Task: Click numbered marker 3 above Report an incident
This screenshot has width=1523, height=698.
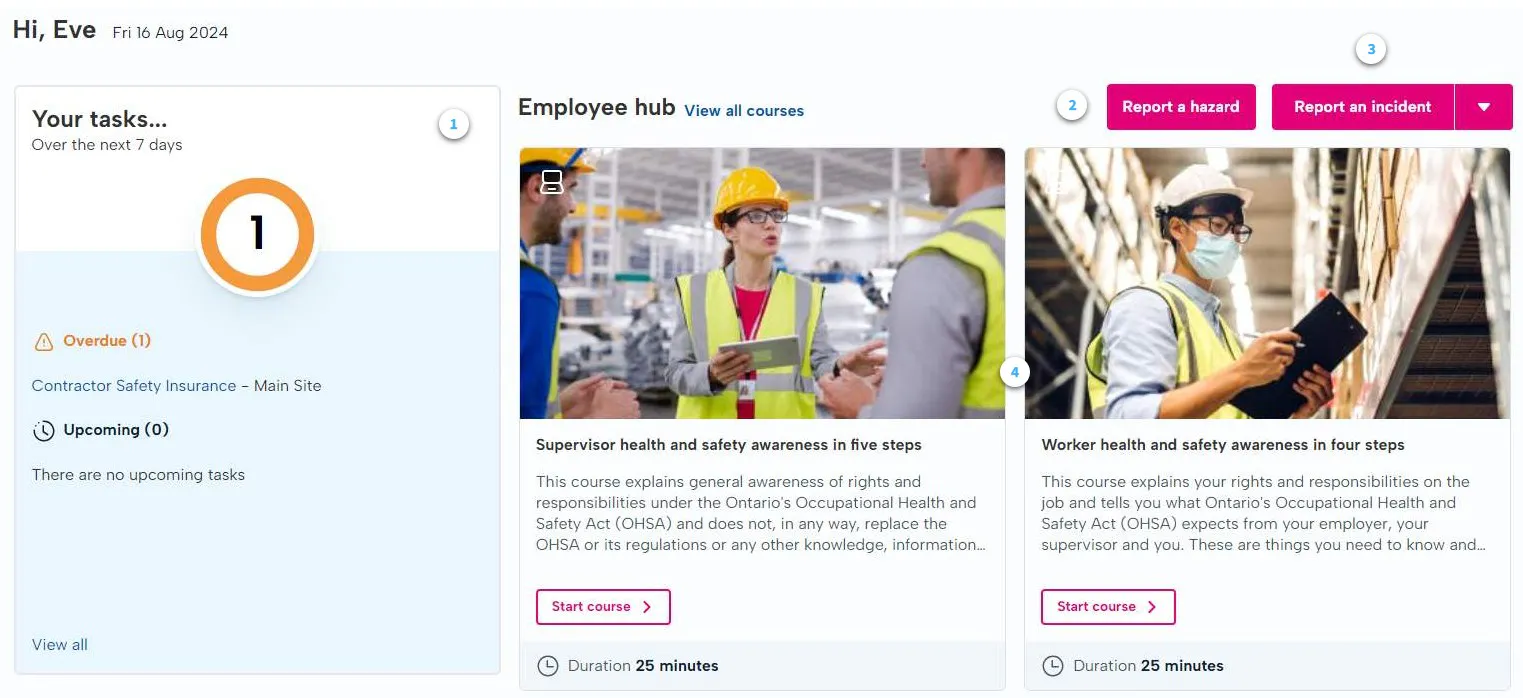Action: click(1370, 49)
